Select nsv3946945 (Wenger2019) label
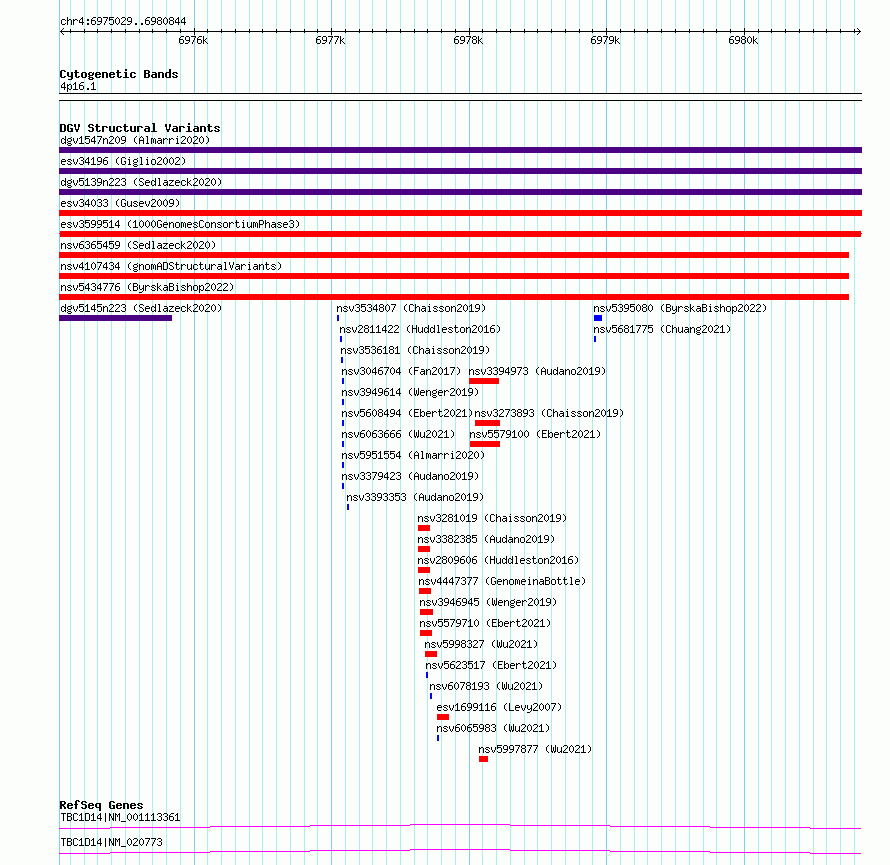This screenshot has width=890, height=865. (489, 602)
